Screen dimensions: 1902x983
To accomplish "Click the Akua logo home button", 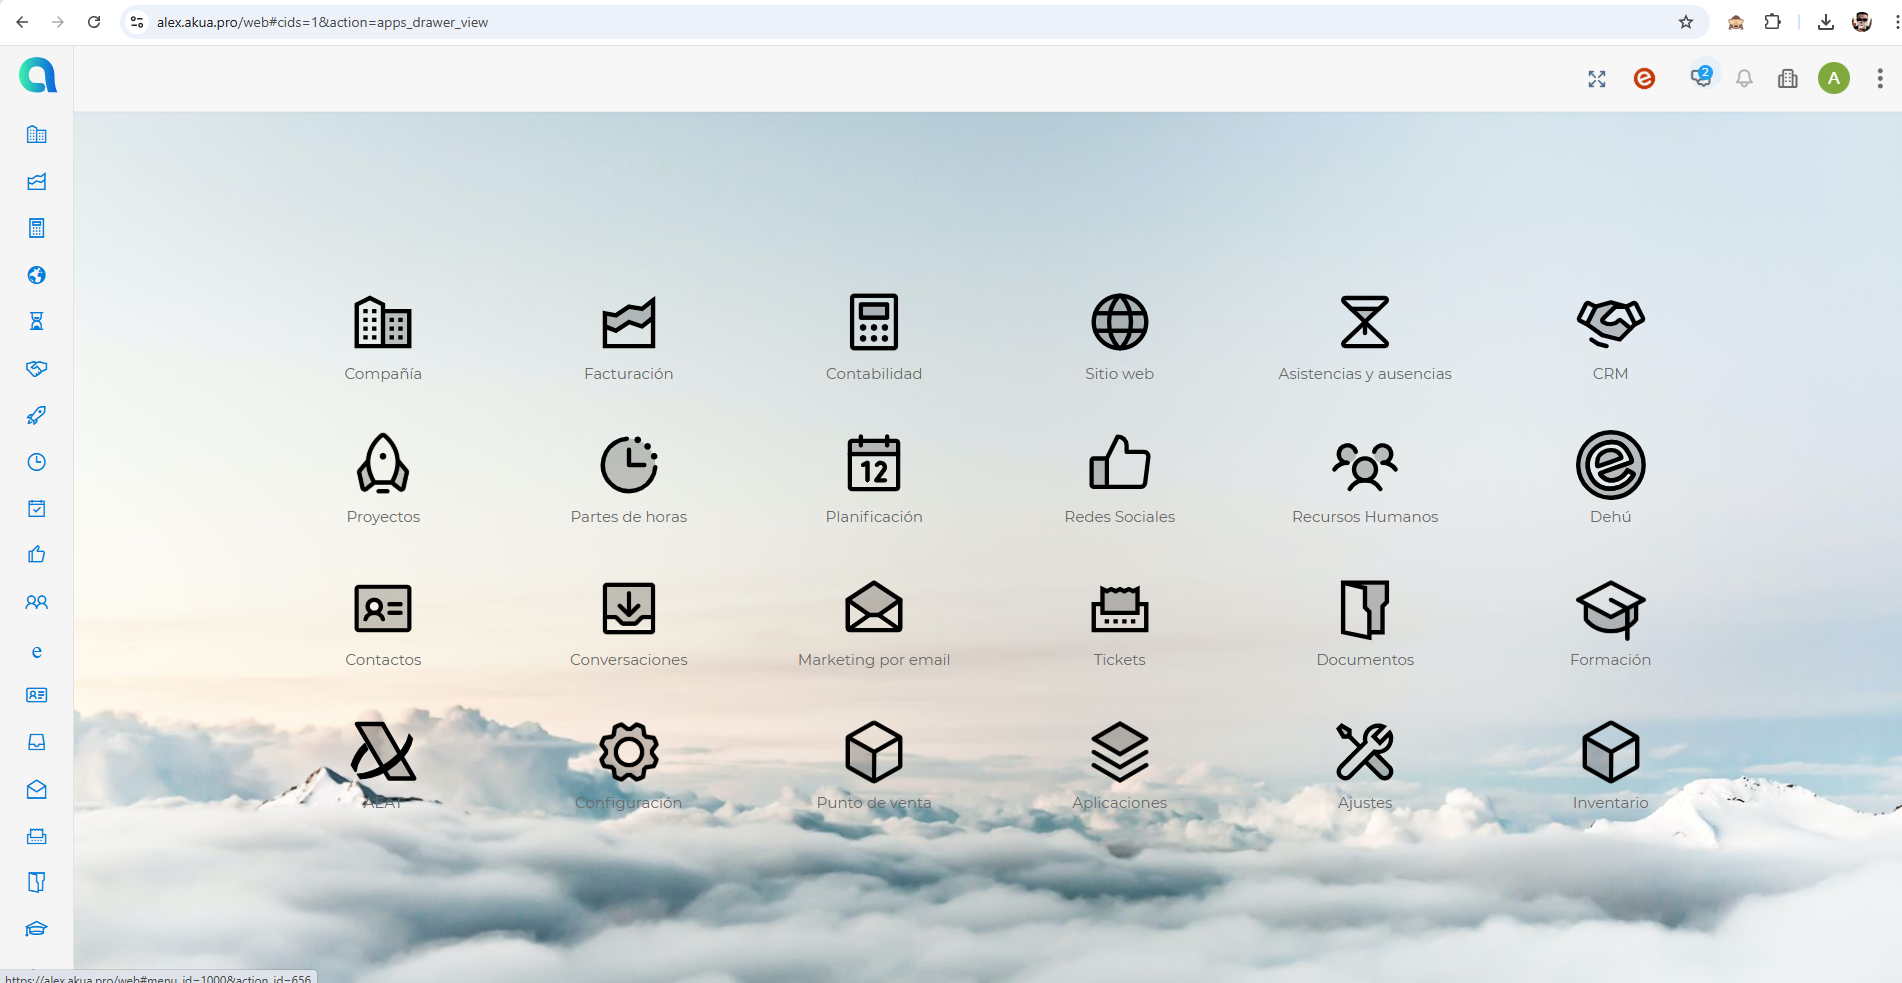I will [37, 76].
